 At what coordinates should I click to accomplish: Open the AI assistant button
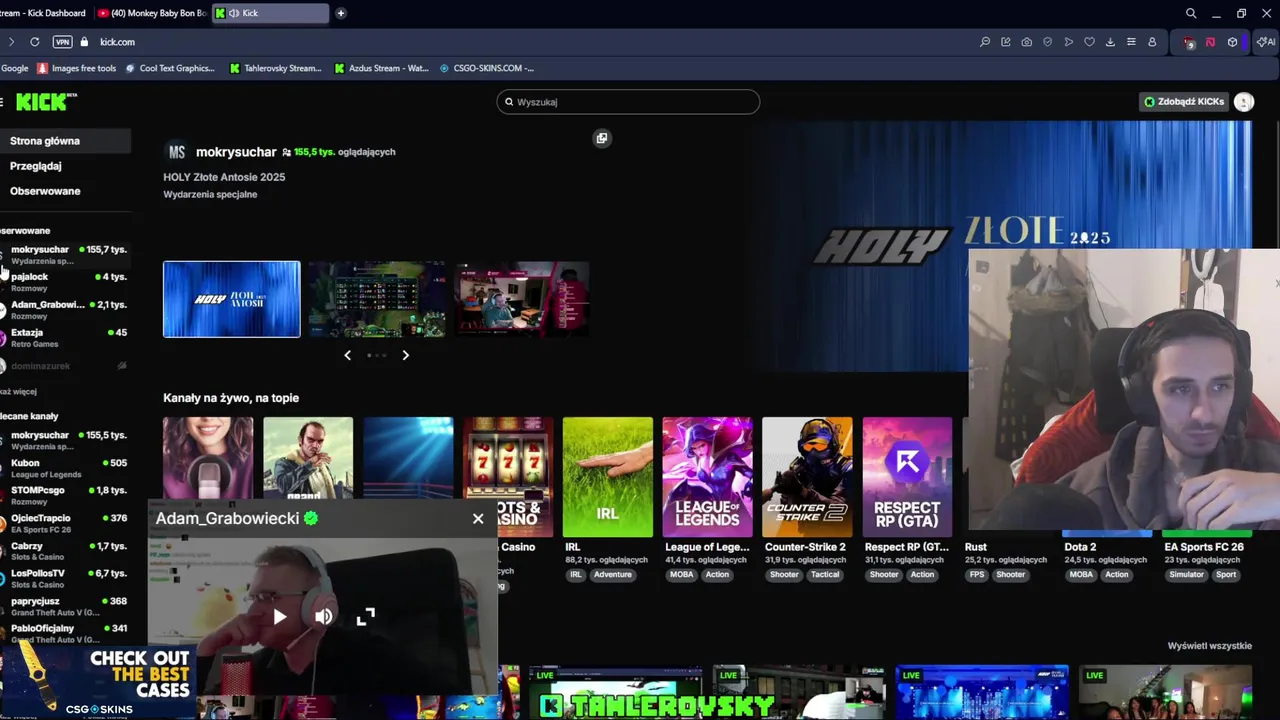(1266, 42)
